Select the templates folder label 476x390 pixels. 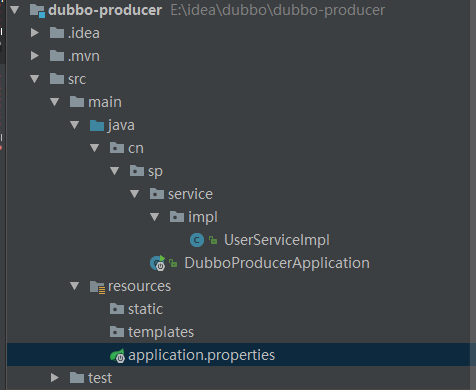coord(161,332)
